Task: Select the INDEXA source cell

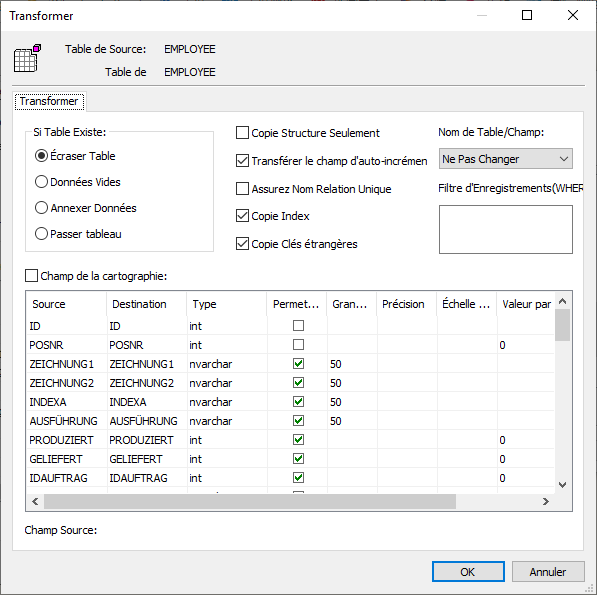Action: pyautogui.click(x=66, y=402)
